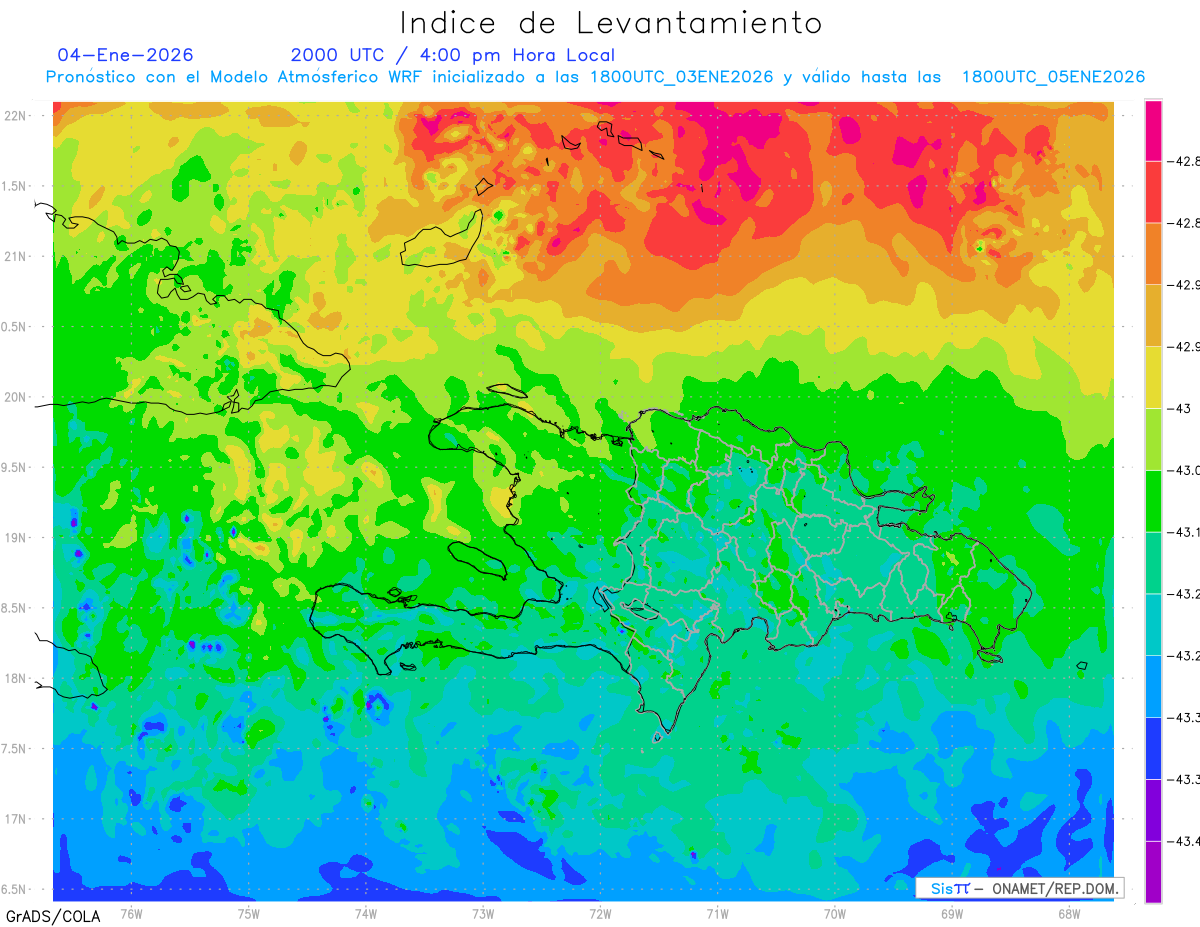Click the '73W' longitude label

[x=483, y=913]
